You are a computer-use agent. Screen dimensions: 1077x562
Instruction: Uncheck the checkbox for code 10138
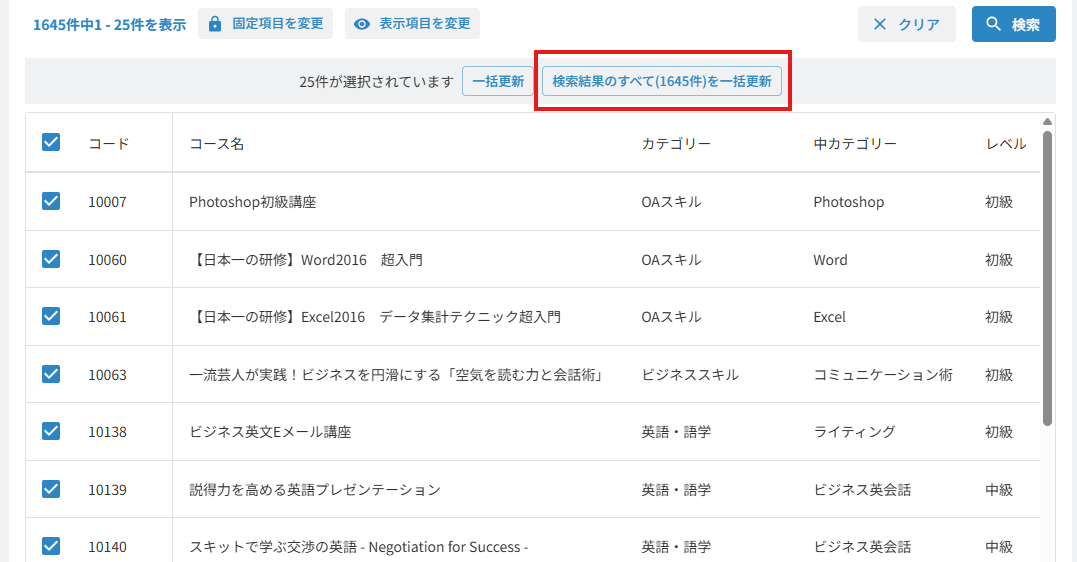click(x=51, y=431)
